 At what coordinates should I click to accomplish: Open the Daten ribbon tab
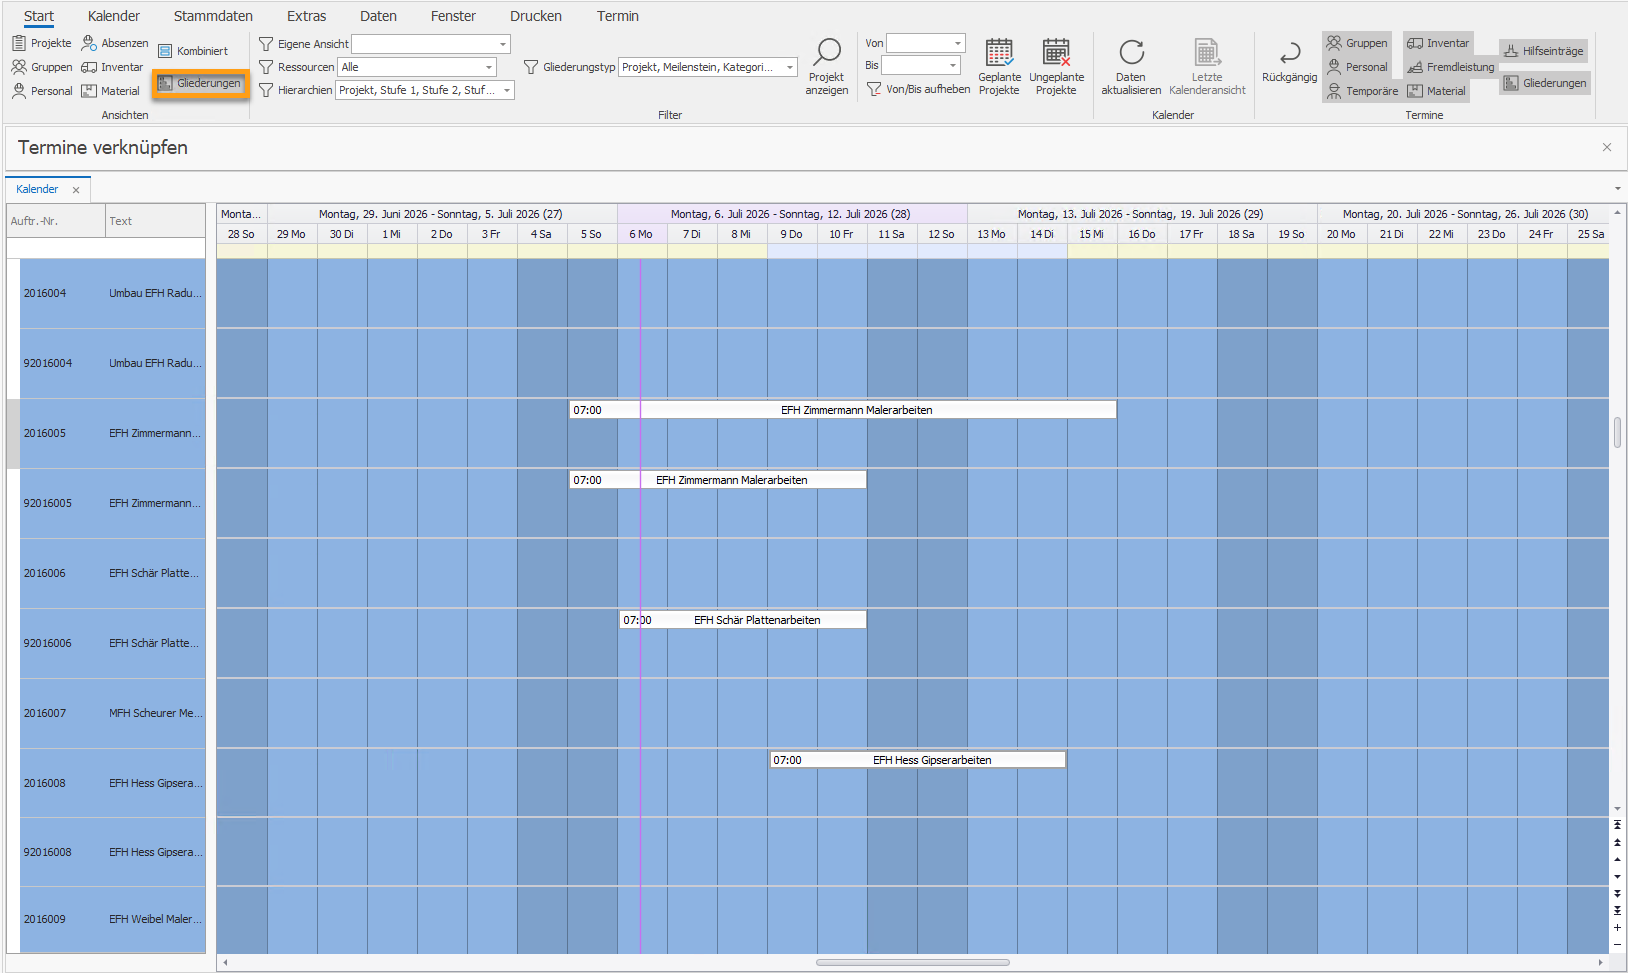378,16
